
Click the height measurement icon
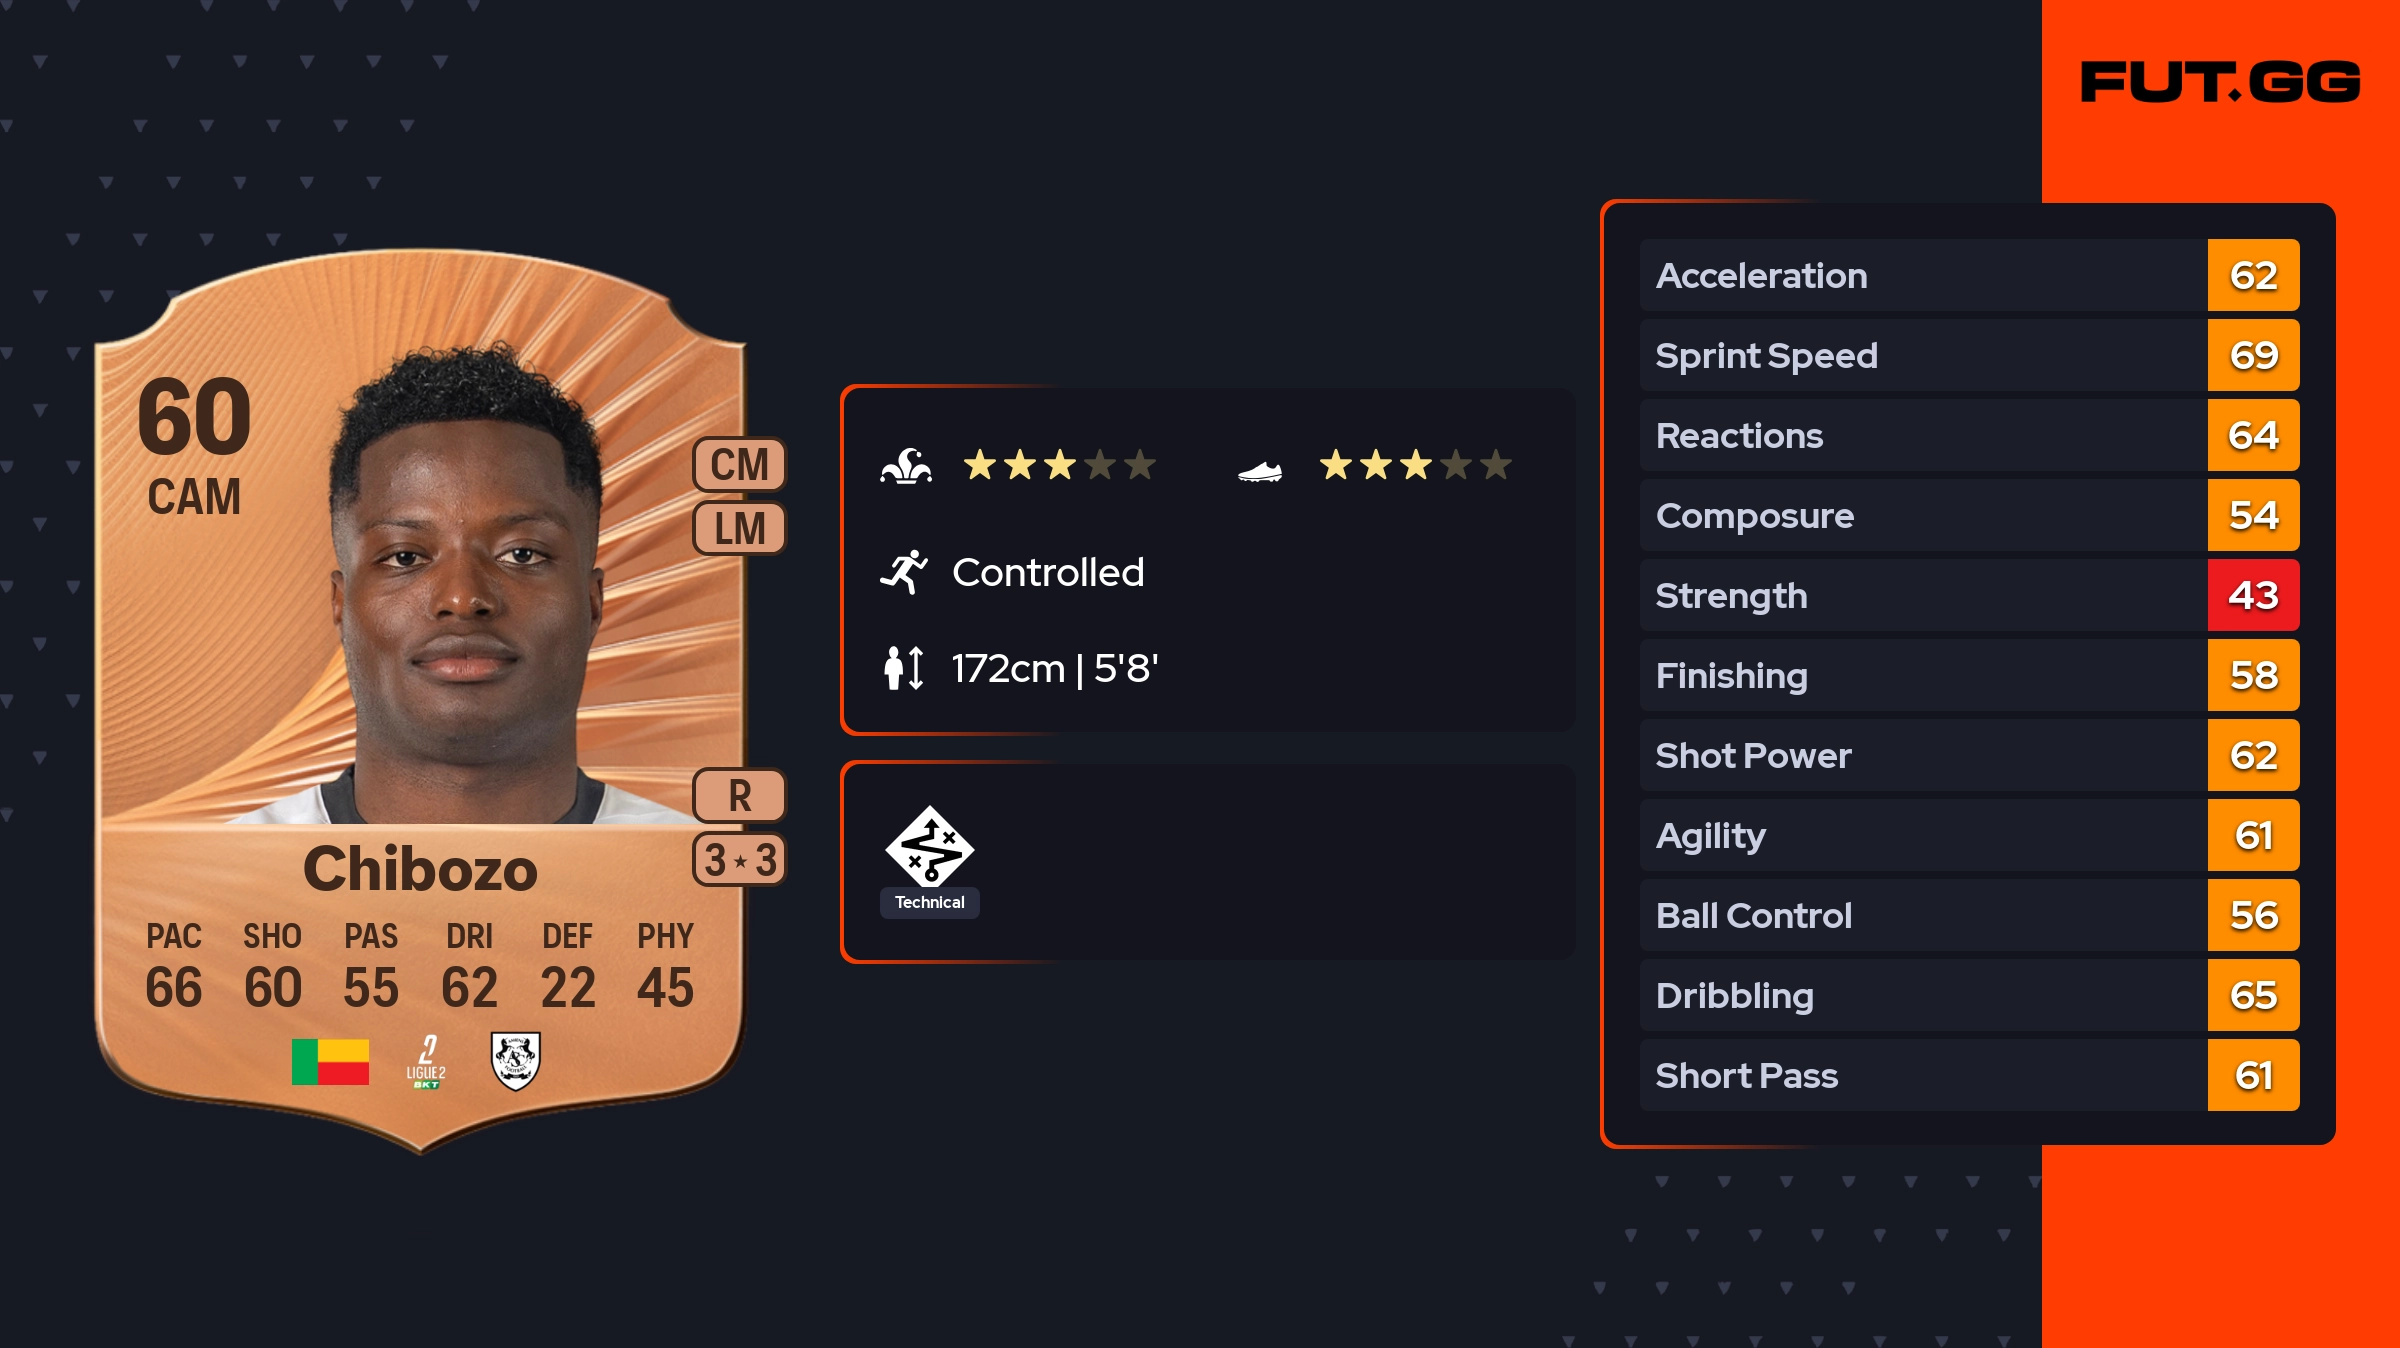pos(904,668)
